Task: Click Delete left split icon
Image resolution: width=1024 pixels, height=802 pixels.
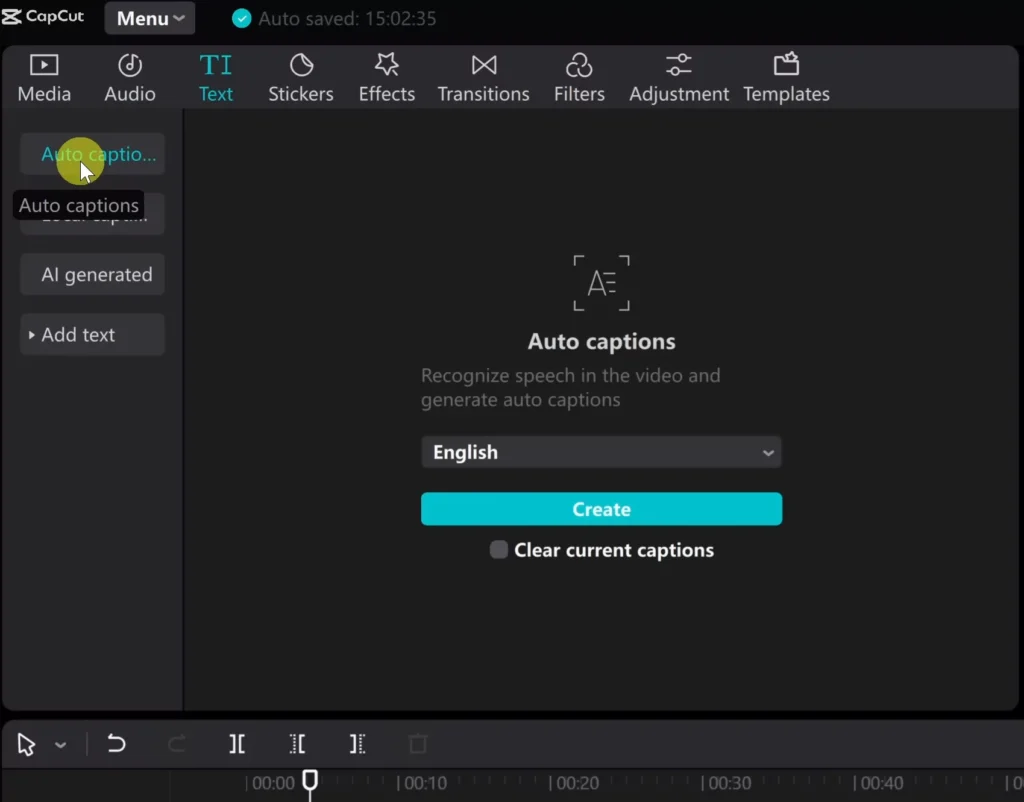Action: (297, 744)
